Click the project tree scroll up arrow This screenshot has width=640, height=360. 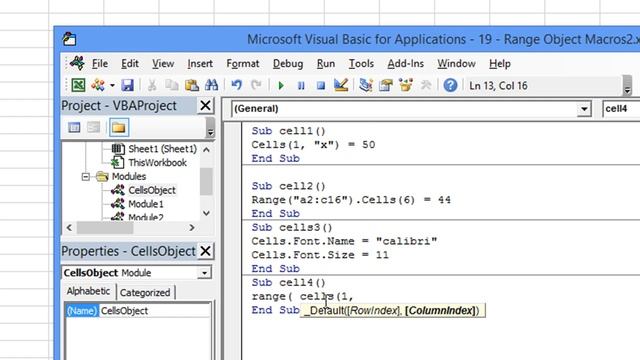[207, 150]
